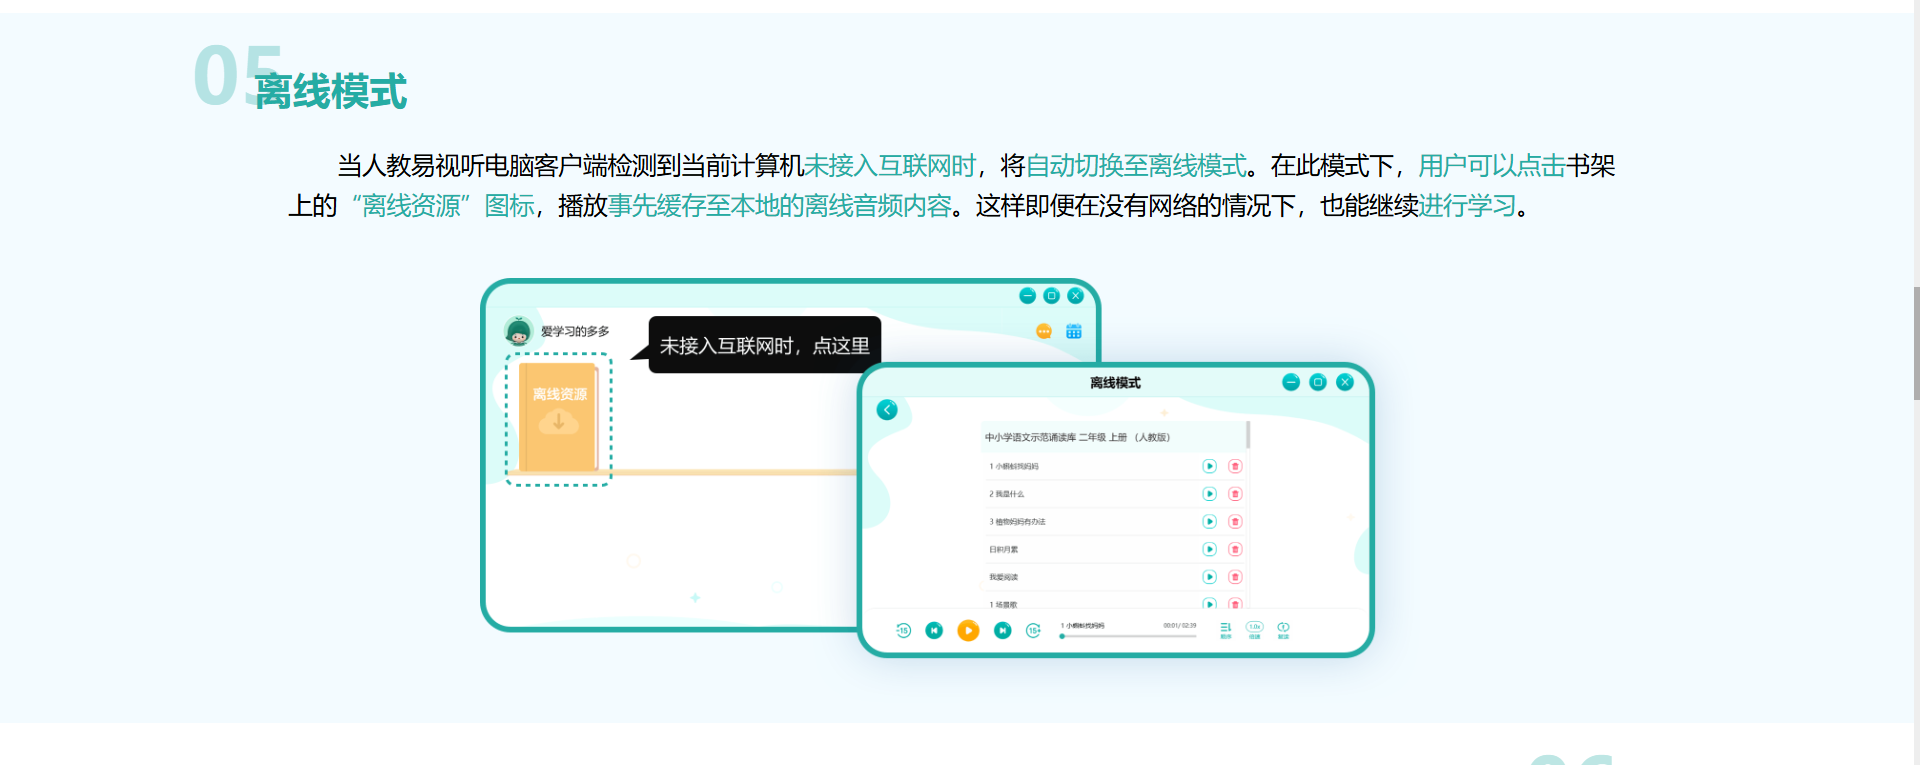Screen dimensions: 1920x765
Task: Click the orange chat message icon
Action: click(1043, 331)
